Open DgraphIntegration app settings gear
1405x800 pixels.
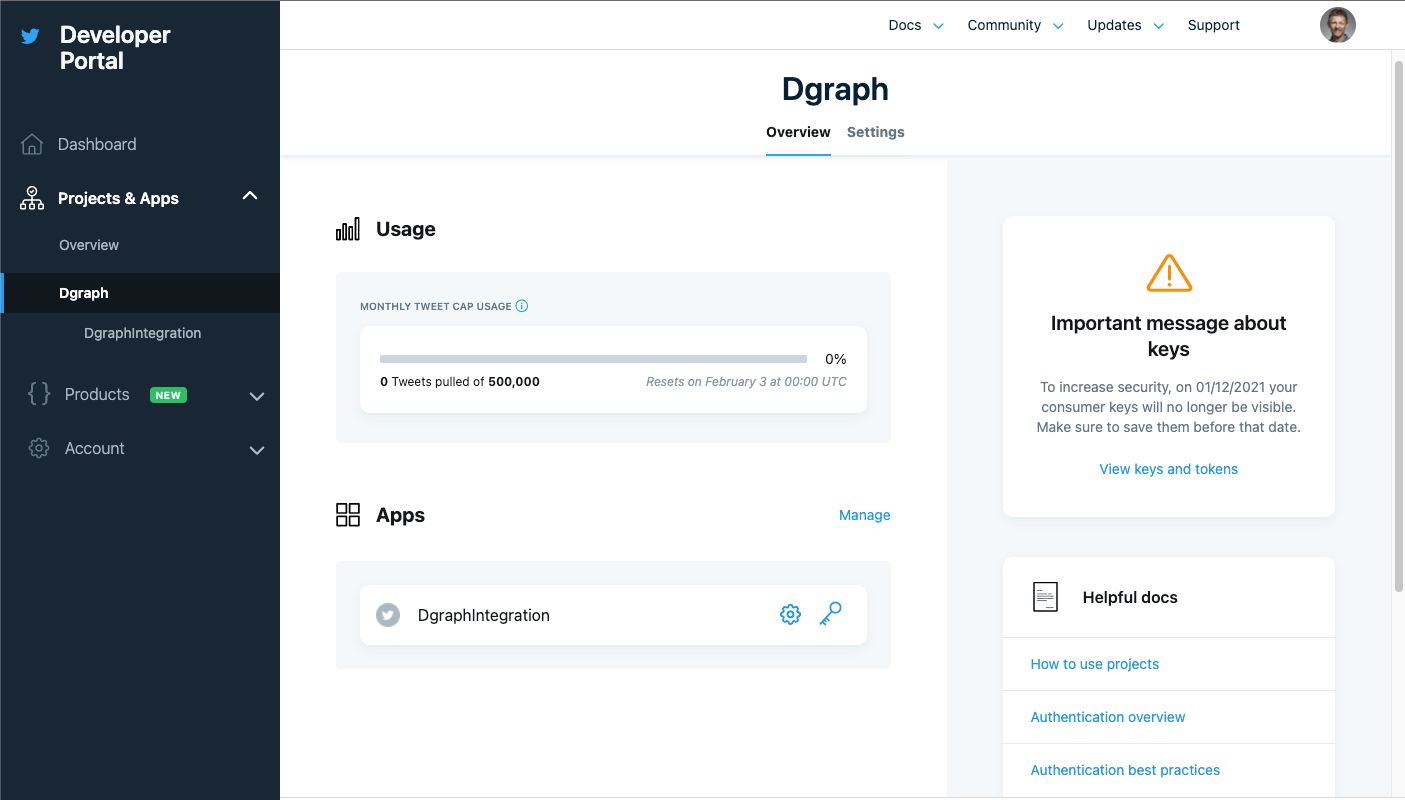790,615
